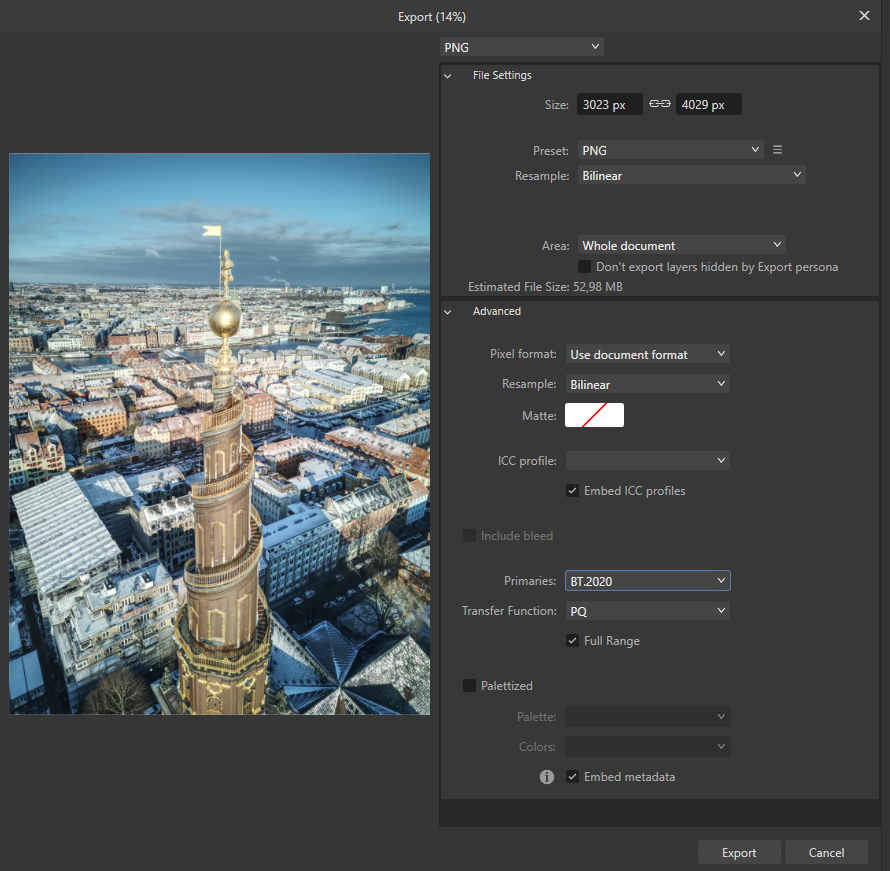Collapse the Advanced section
This screenshot has width=890, height=871.
tap(448, 311)
